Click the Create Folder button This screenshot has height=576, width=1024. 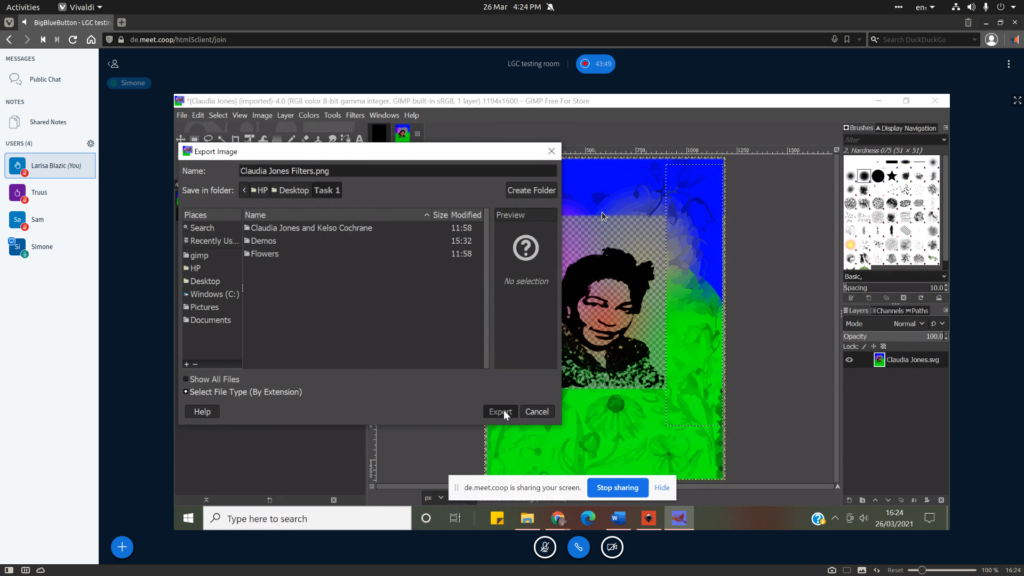[531, 190]
